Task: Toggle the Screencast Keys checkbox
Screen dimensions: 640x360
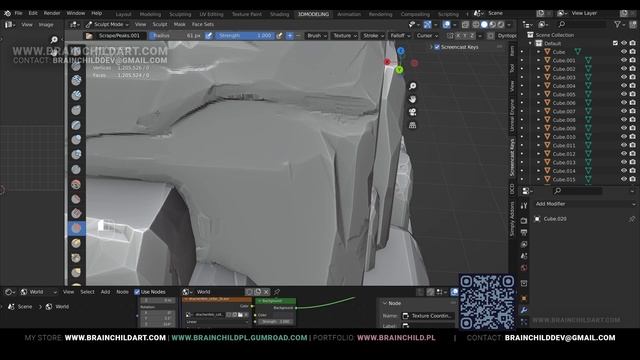Action: (x=437, y=47)
